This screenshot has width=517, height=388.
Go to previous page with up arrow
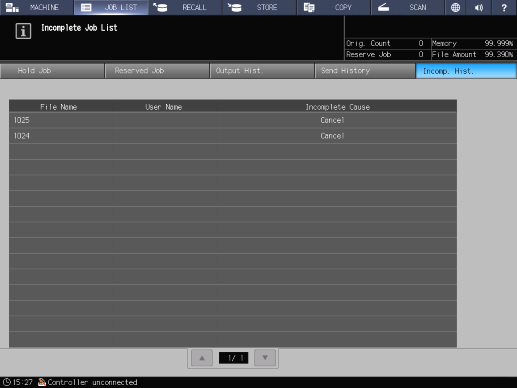coord(202,358)
